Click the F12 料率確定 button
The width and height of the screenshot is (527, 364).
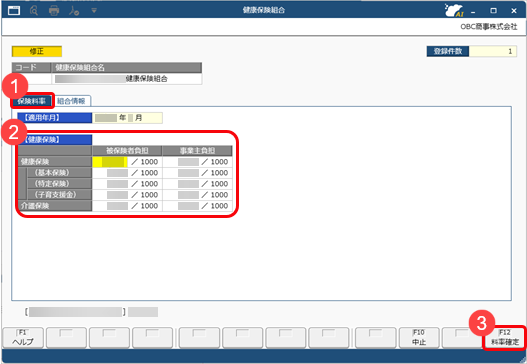coord(505,337)
